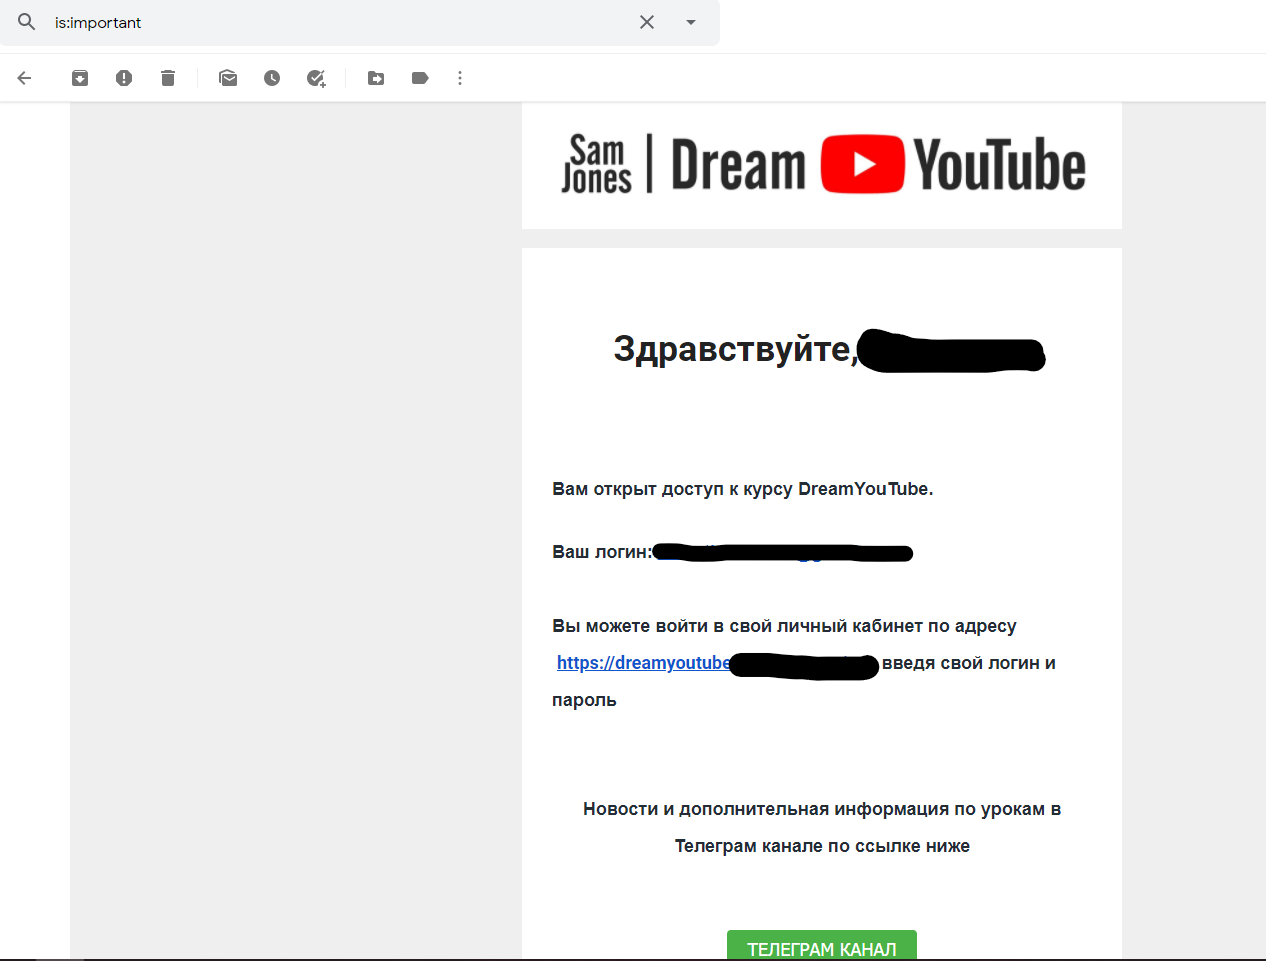Click the green ТЕЛЕГРАМ КАНАЛ button
1266x961 pixels.
click(x=822, y=946)
